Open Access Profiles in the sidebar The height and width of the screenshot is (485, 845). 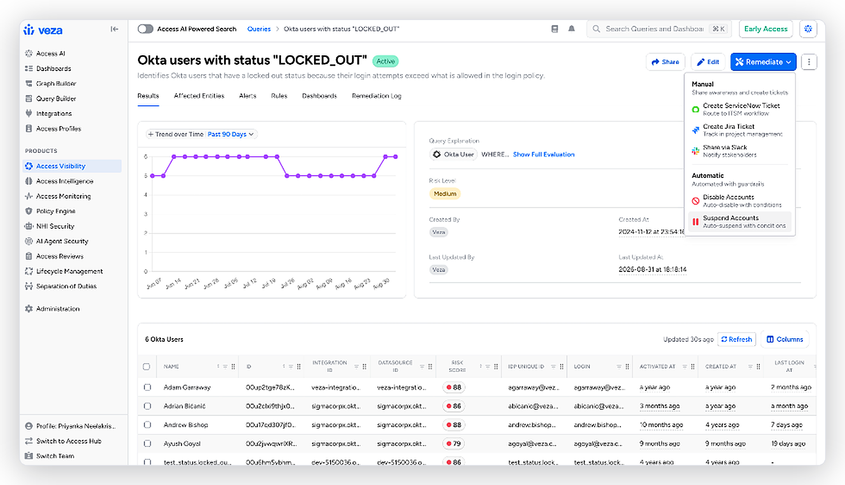click(x=58, y=129)
